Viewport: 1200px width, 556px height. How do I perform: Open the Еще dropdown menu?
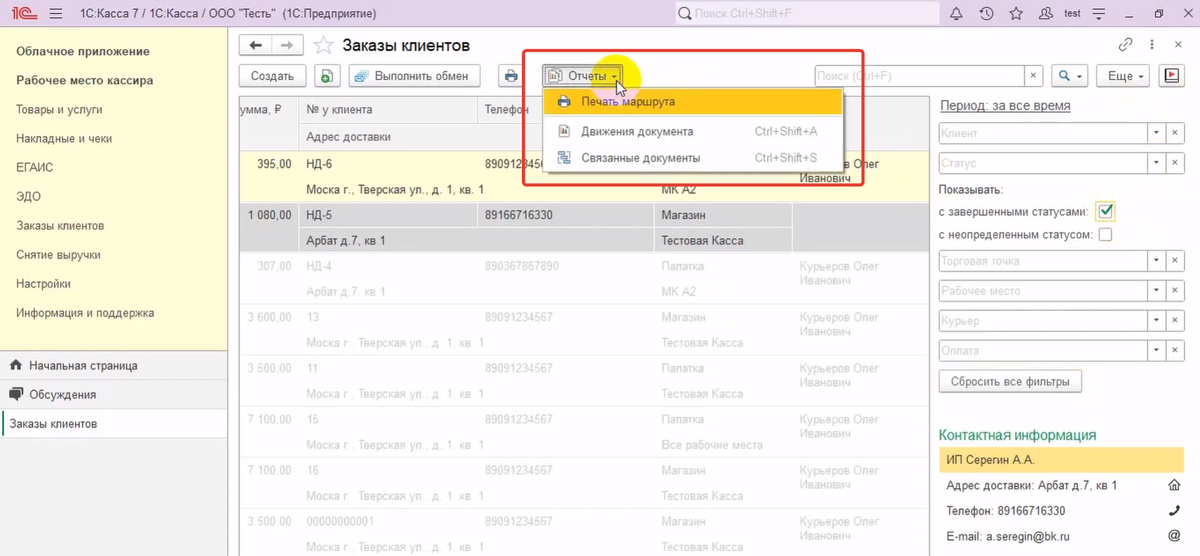pyautogui.click(x=1123, y=76)
